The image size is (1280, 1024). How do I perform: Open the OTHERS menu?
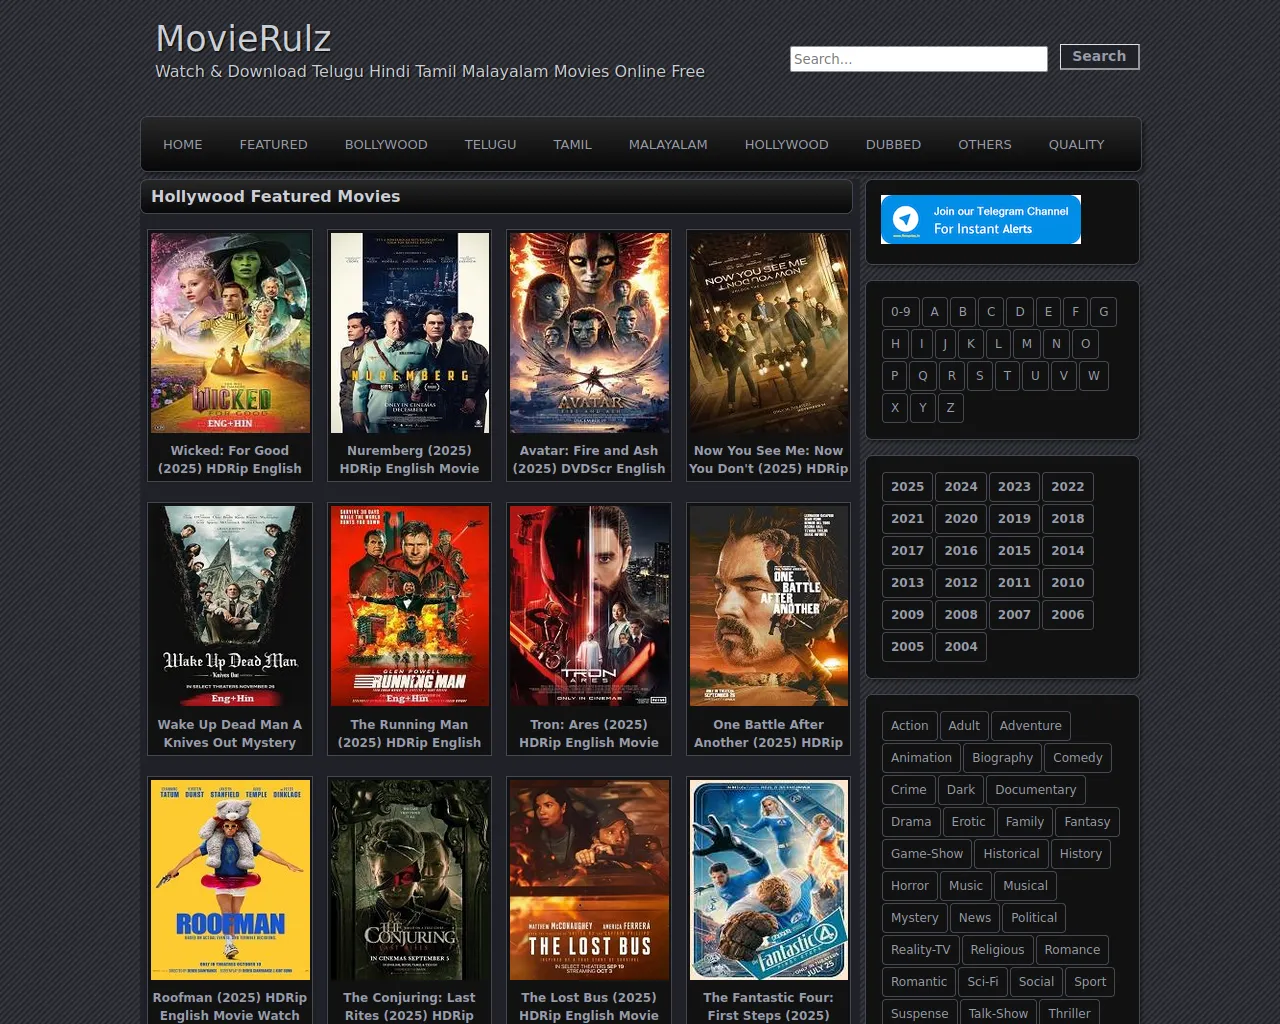pyautogui.click(x=985, y=144)
